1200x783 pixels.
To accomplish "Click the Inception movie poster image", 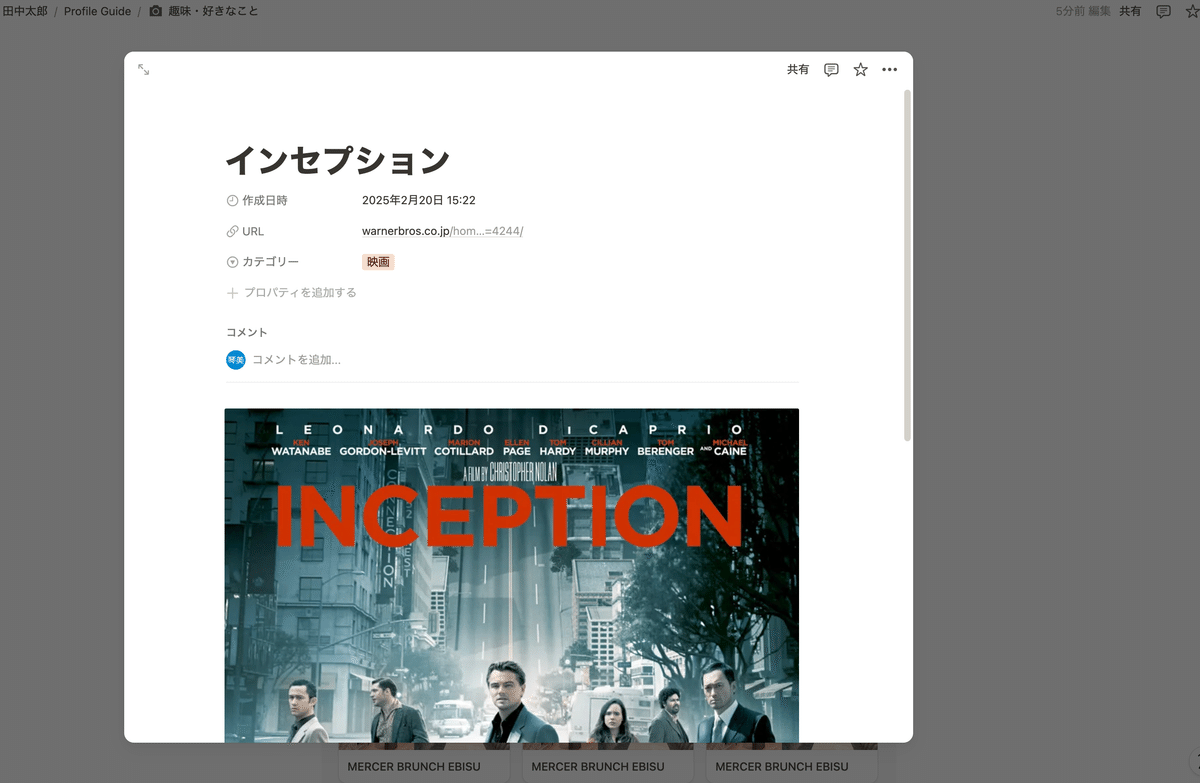I will pyautogui.click(x=512, y=575).
